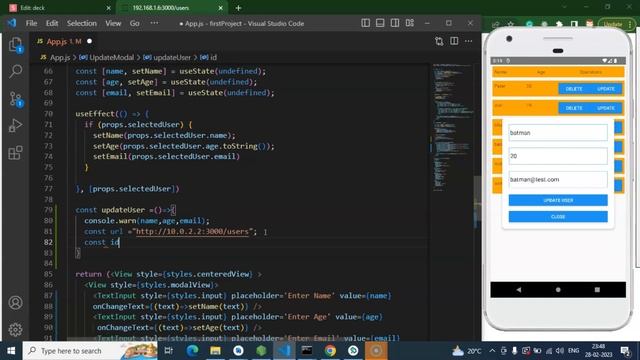Open the File menu
The image size is (640, 360).
pos(31,23)
